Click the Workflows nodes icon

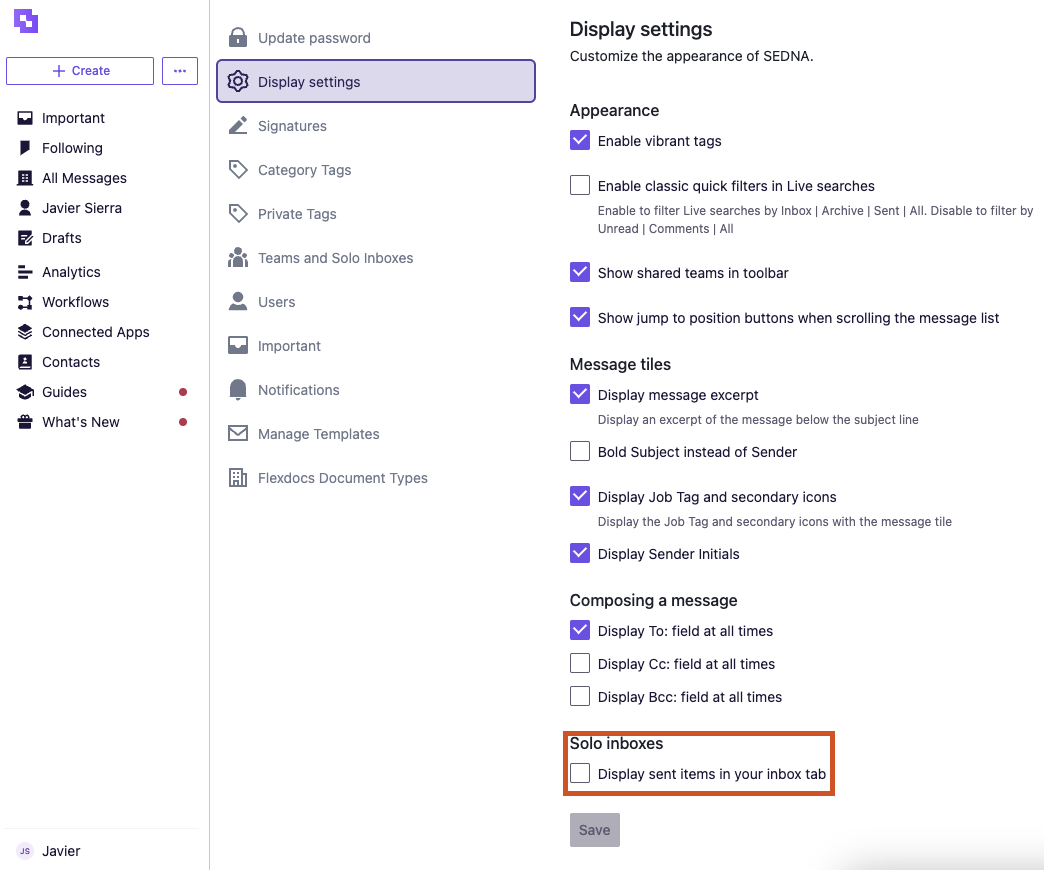25,302
